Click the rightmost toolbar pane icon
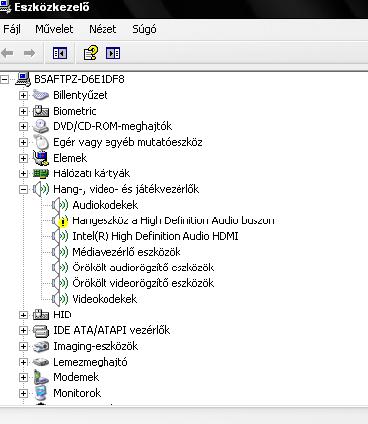The height and width of the screenshot is (424, 368). click(113, 53)
